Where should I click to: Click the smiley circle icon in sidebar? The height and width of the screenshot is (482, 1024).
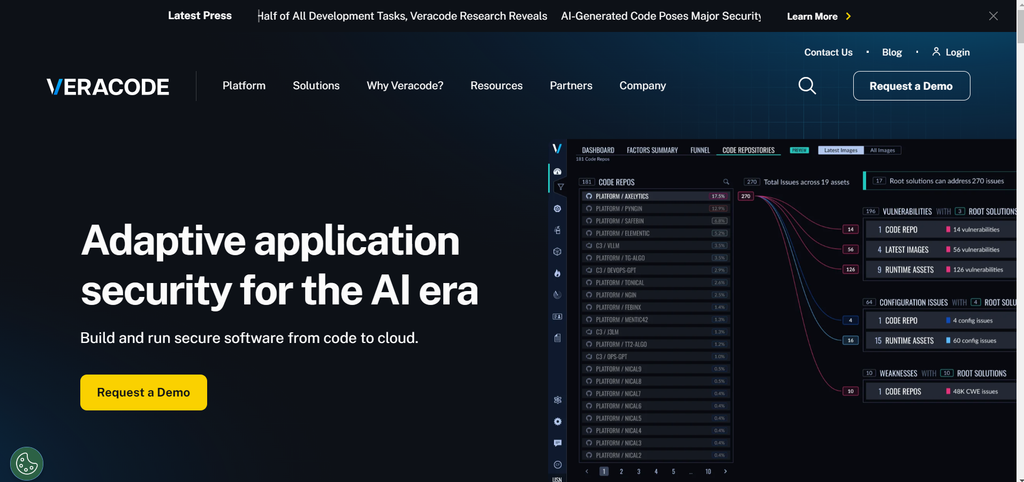coord(557,464)
